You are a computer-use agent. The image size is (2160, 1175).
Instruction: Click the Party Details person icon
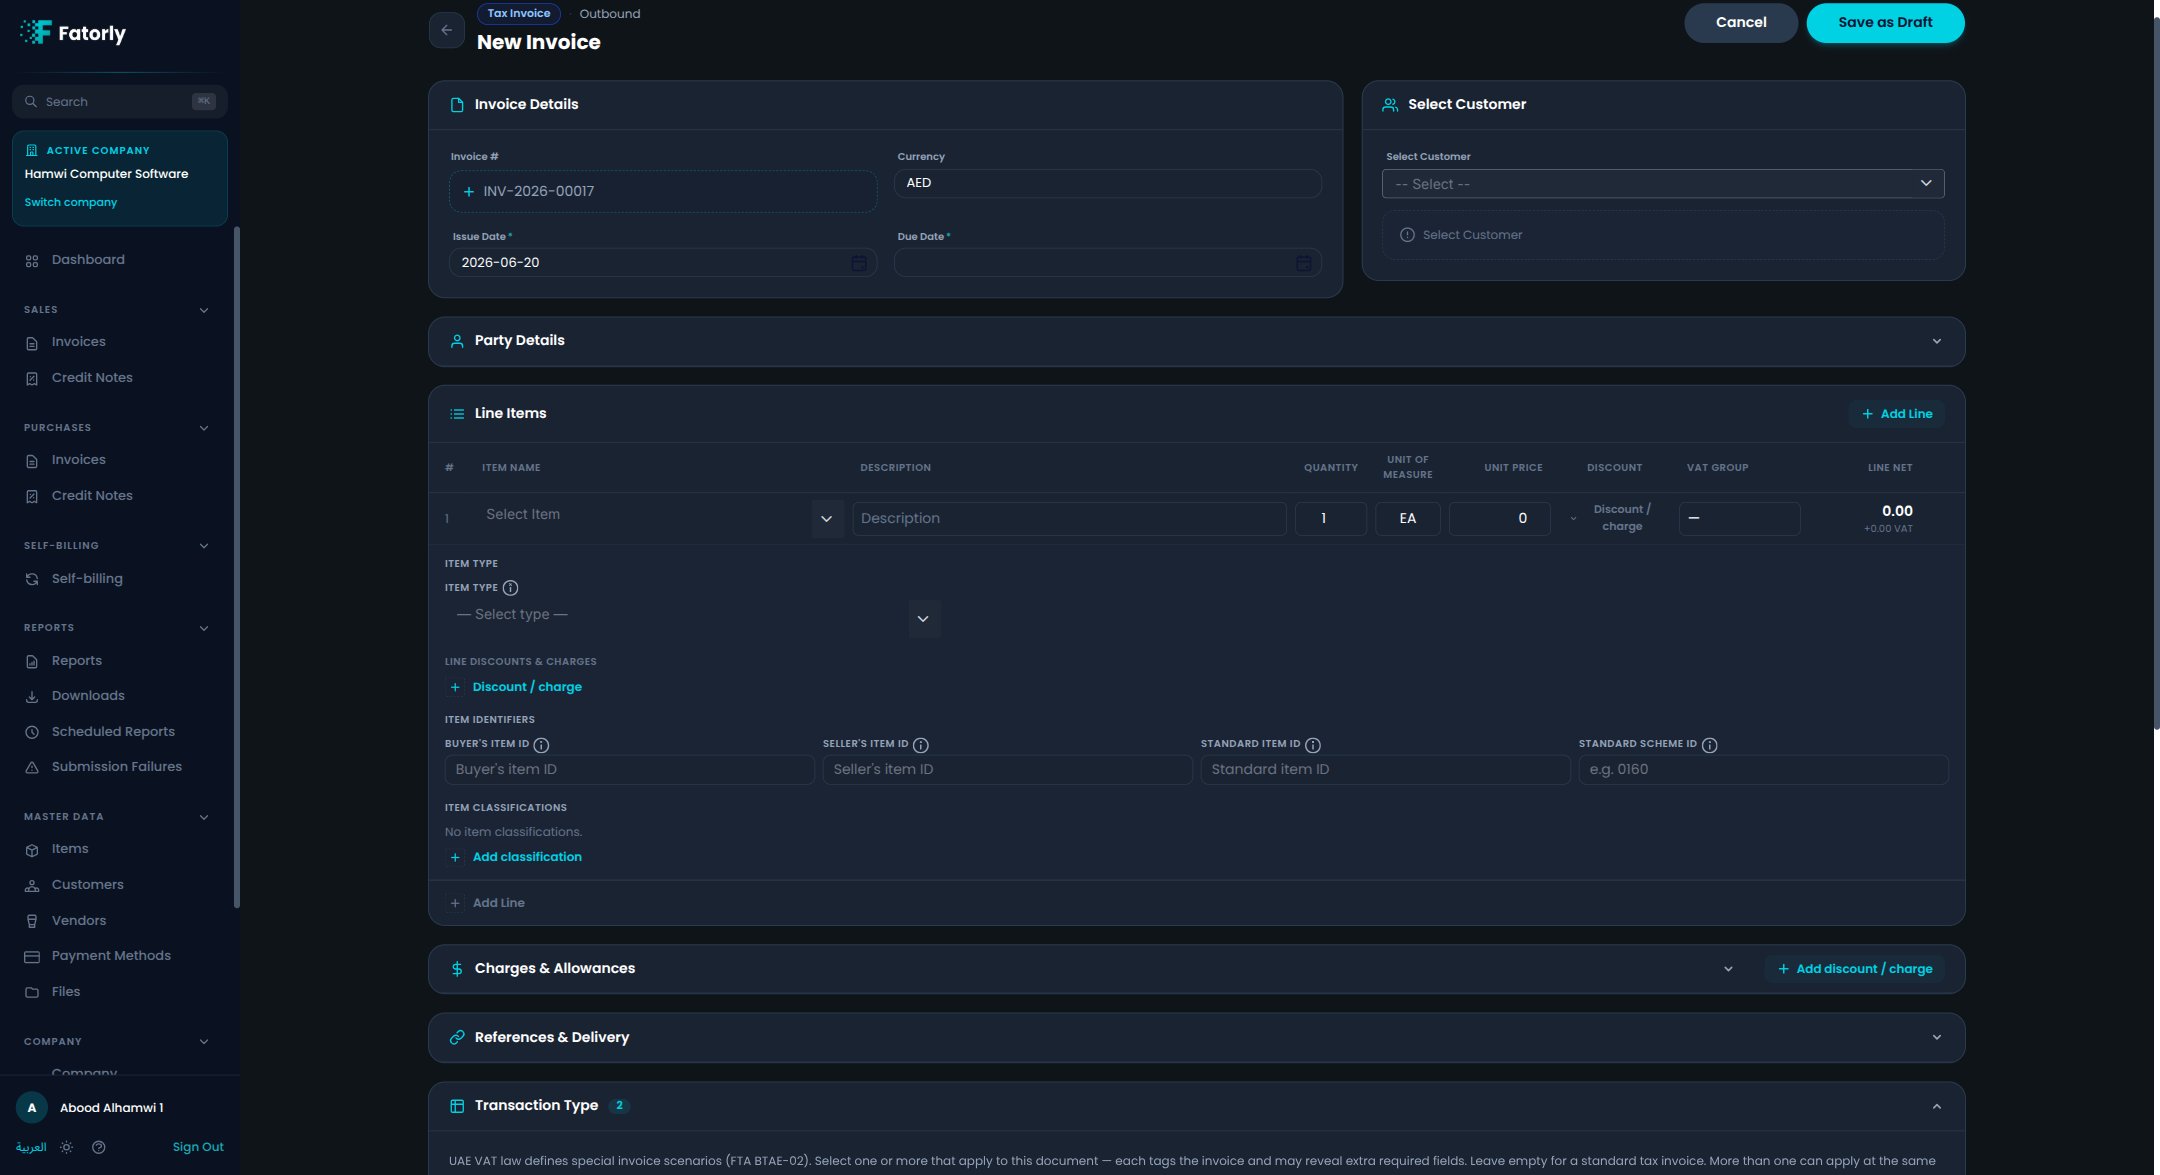click(457, 341)
